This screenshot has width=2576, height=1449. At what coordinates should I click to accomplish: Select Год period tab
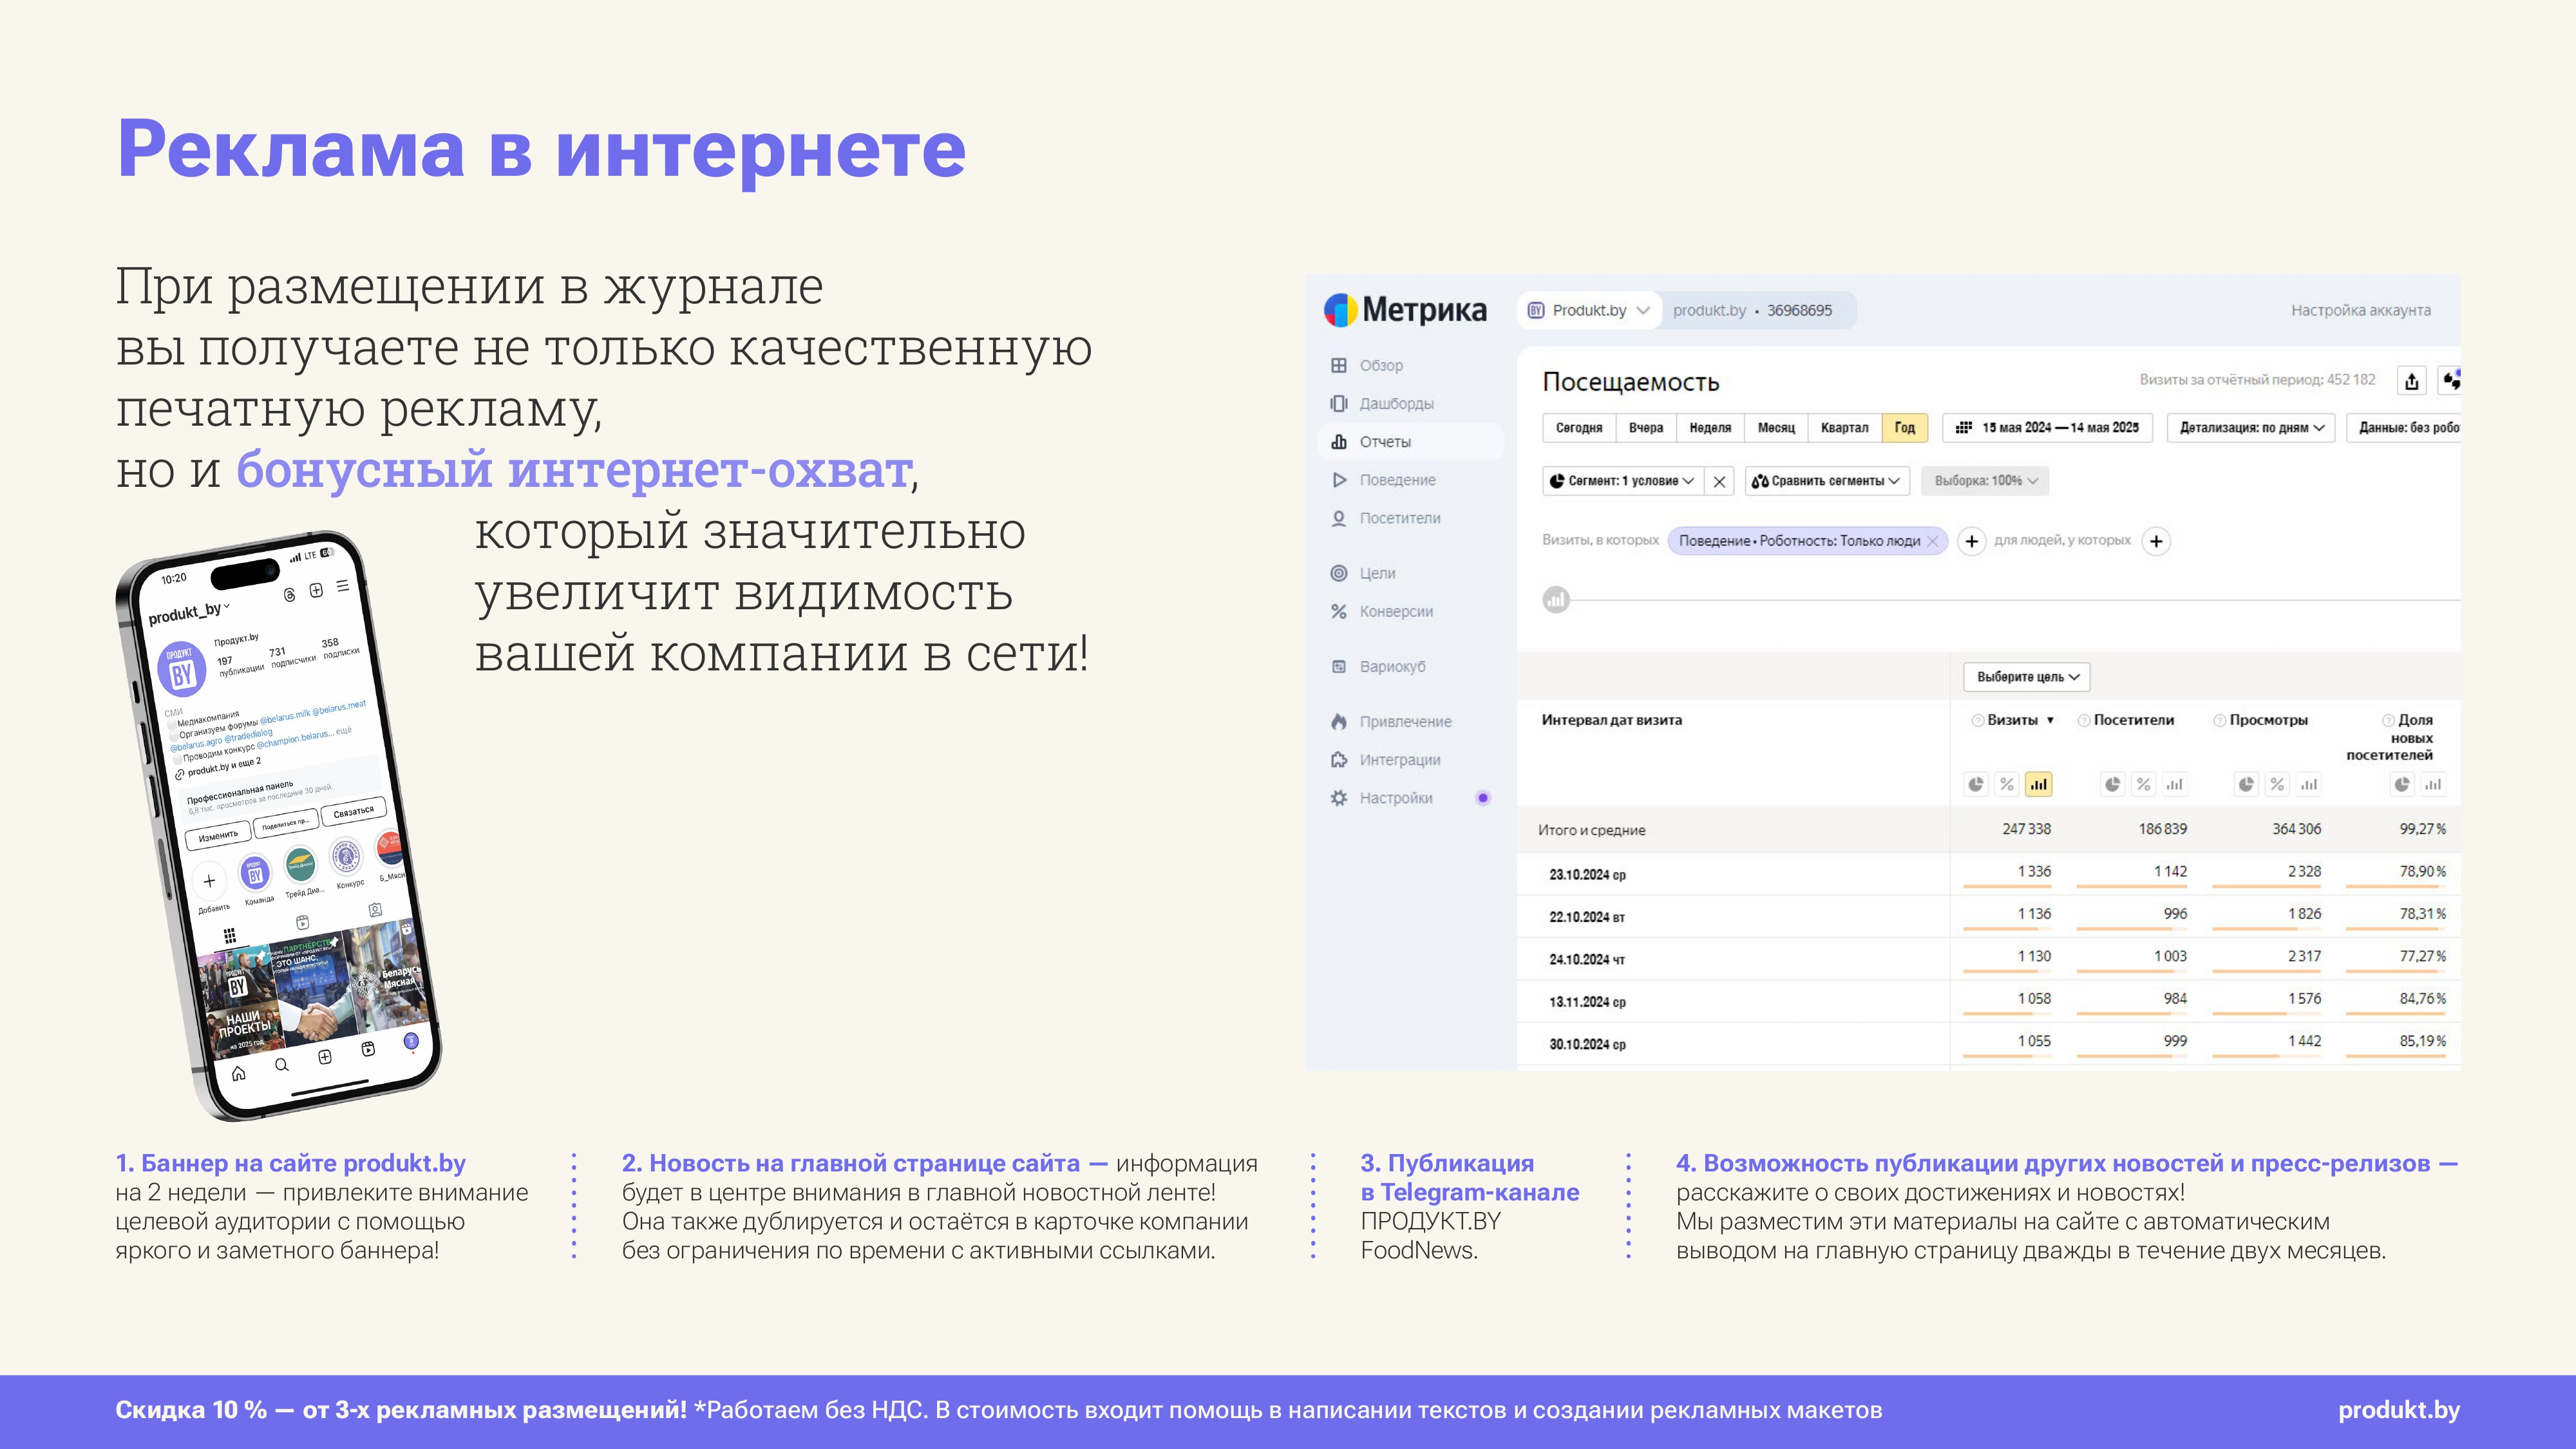1904,428
